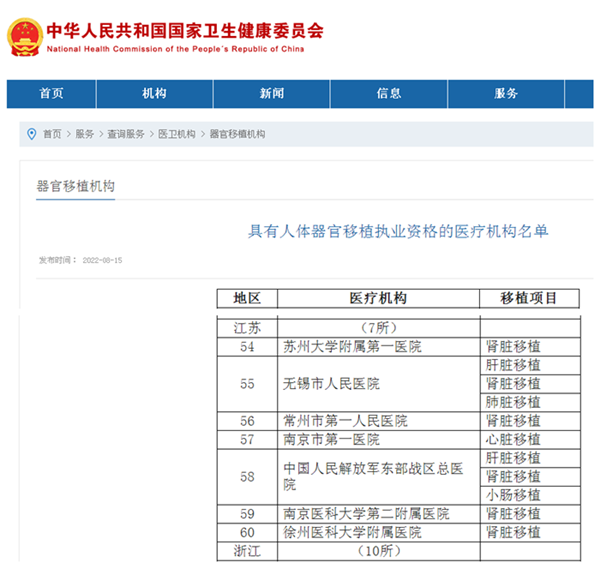Go to the 新闻 navigation tab
Image resolution: width=600 pixels, height=568 pixels.
click(272, 93)
